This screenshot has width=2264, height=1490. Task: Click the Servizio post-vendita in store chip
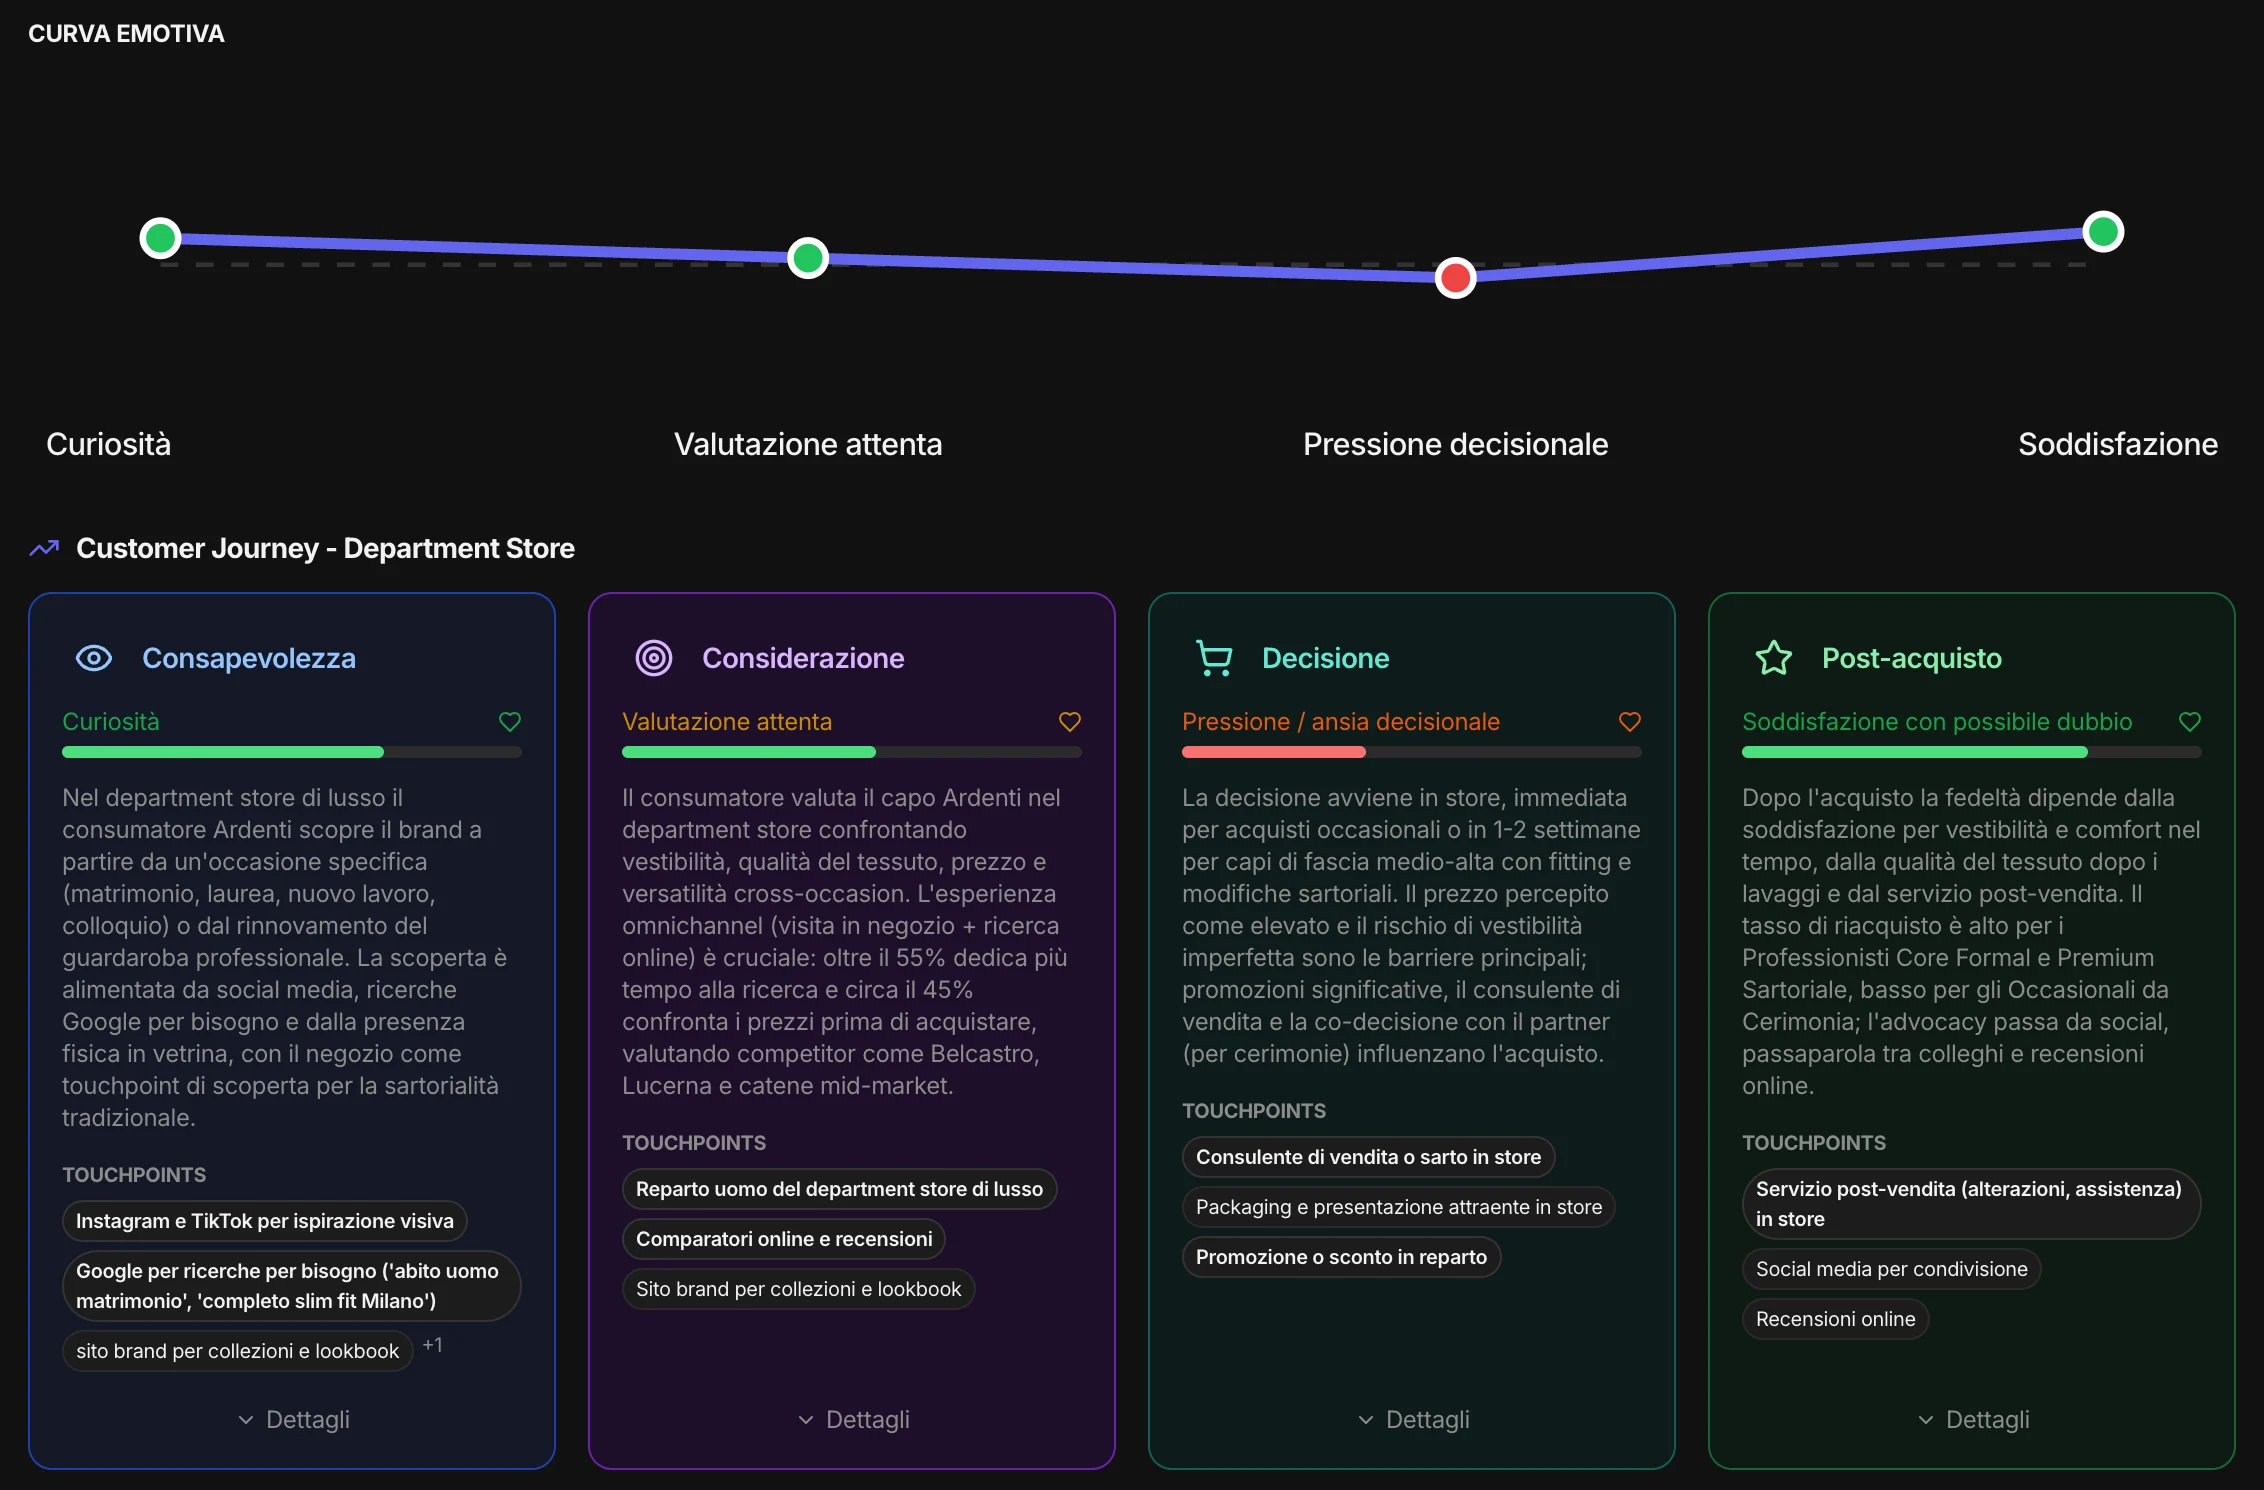pos(1971,1204)
